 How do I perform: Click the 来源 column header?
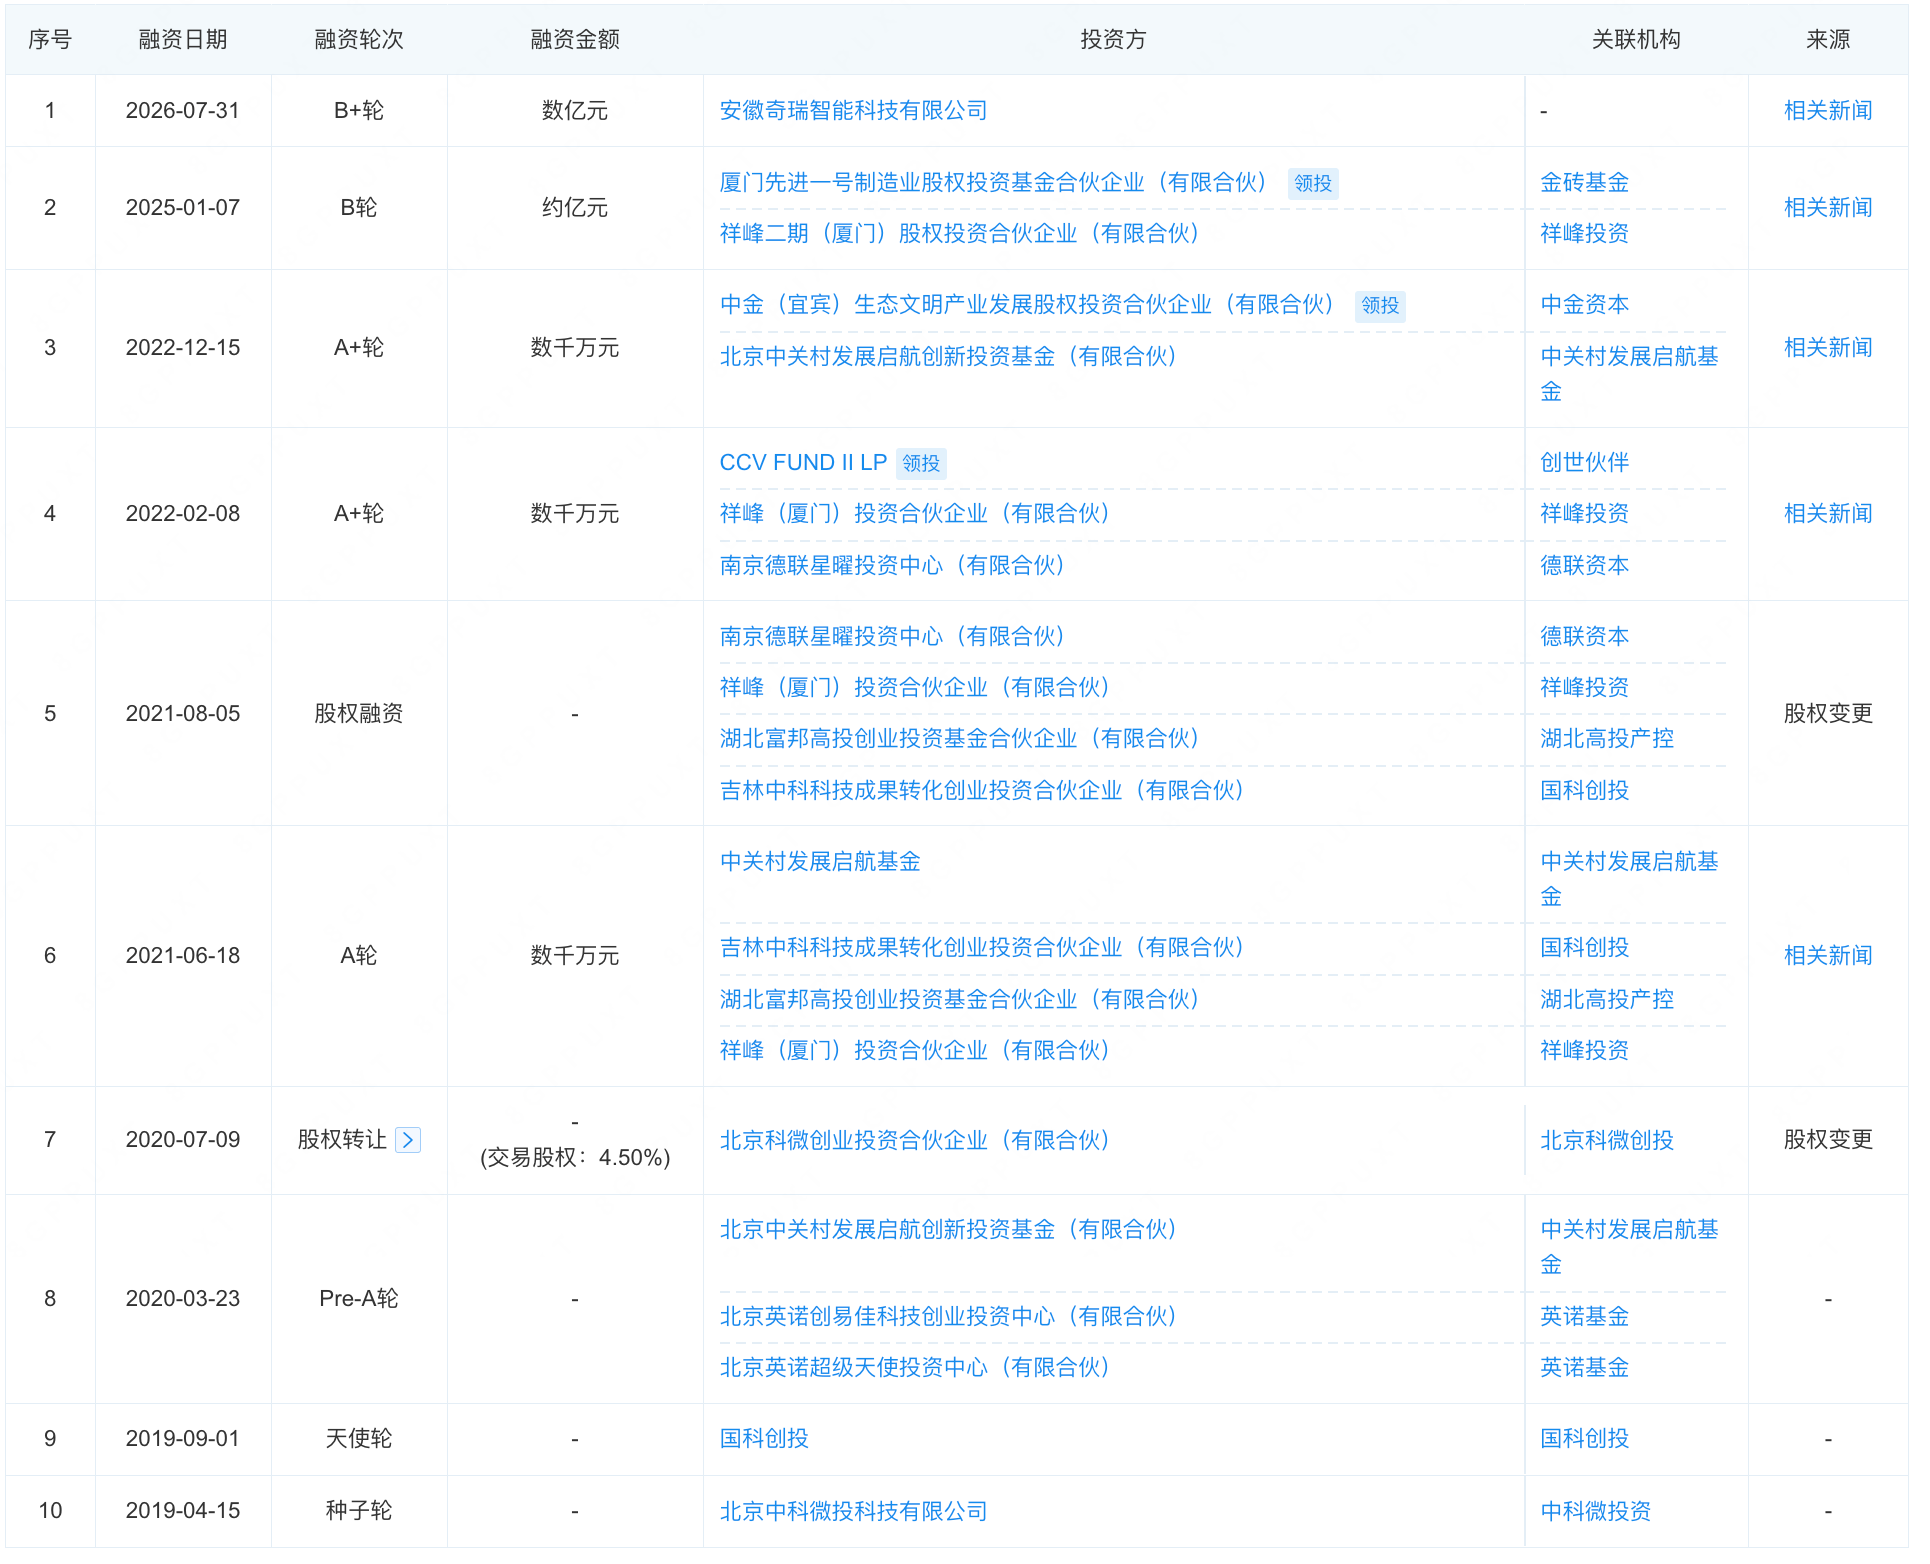(x=1828, y=40)
